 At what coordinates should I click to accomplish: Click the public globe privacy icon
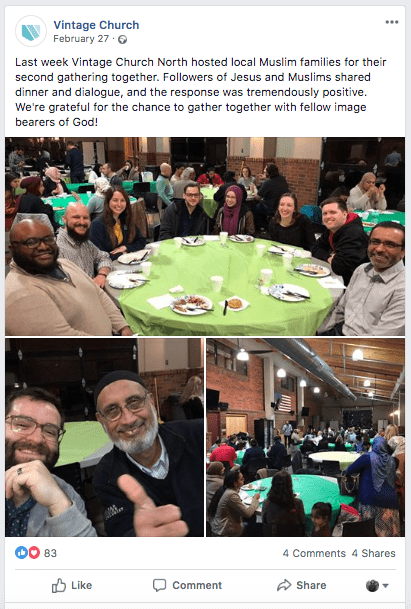122,39
